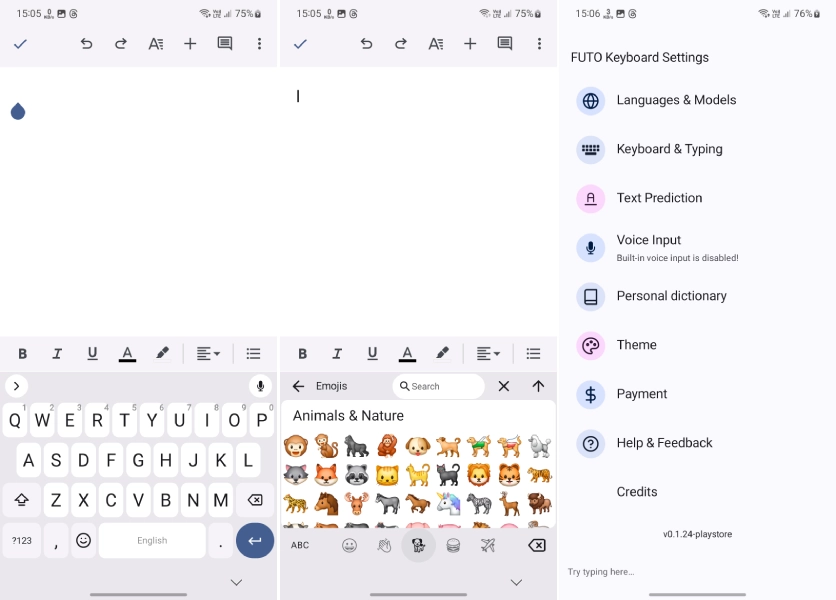Open text format options in left QWERTY screen
This screenshot has height=600, width=836.
(156, 44)
